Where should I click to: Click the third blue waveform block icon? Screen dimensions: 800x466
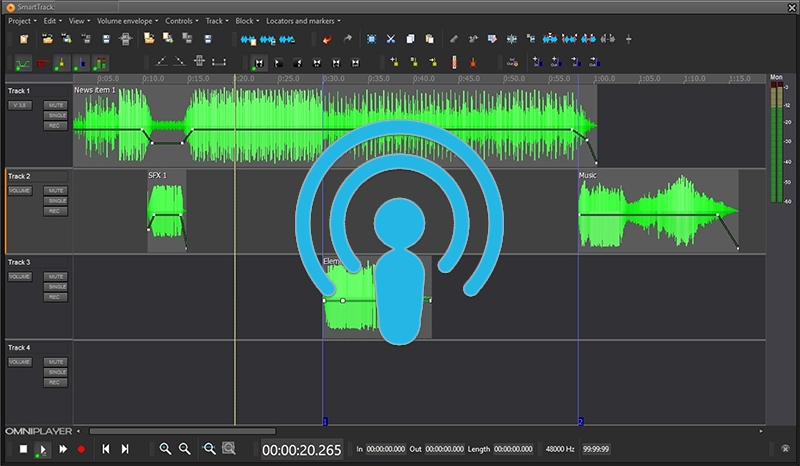point(287,39)
